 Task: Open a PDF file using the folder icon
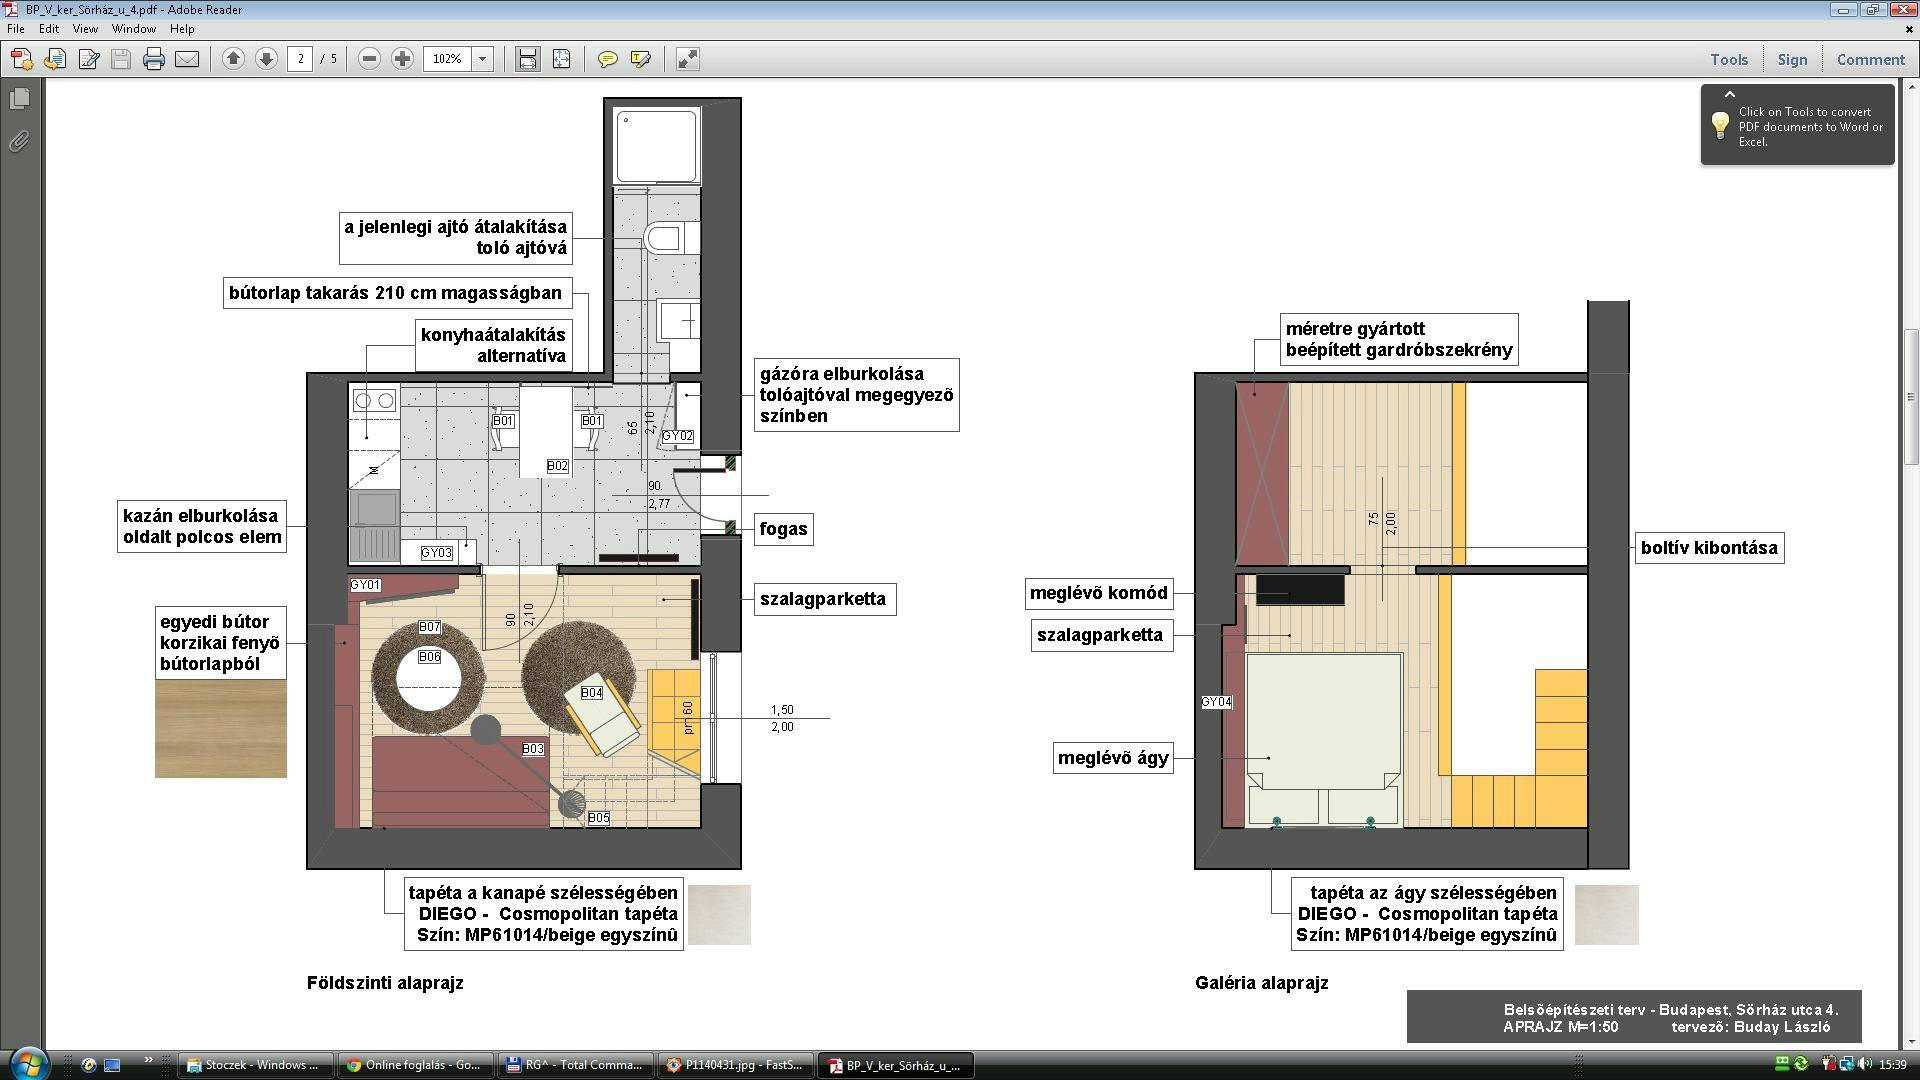pos(54,59)
